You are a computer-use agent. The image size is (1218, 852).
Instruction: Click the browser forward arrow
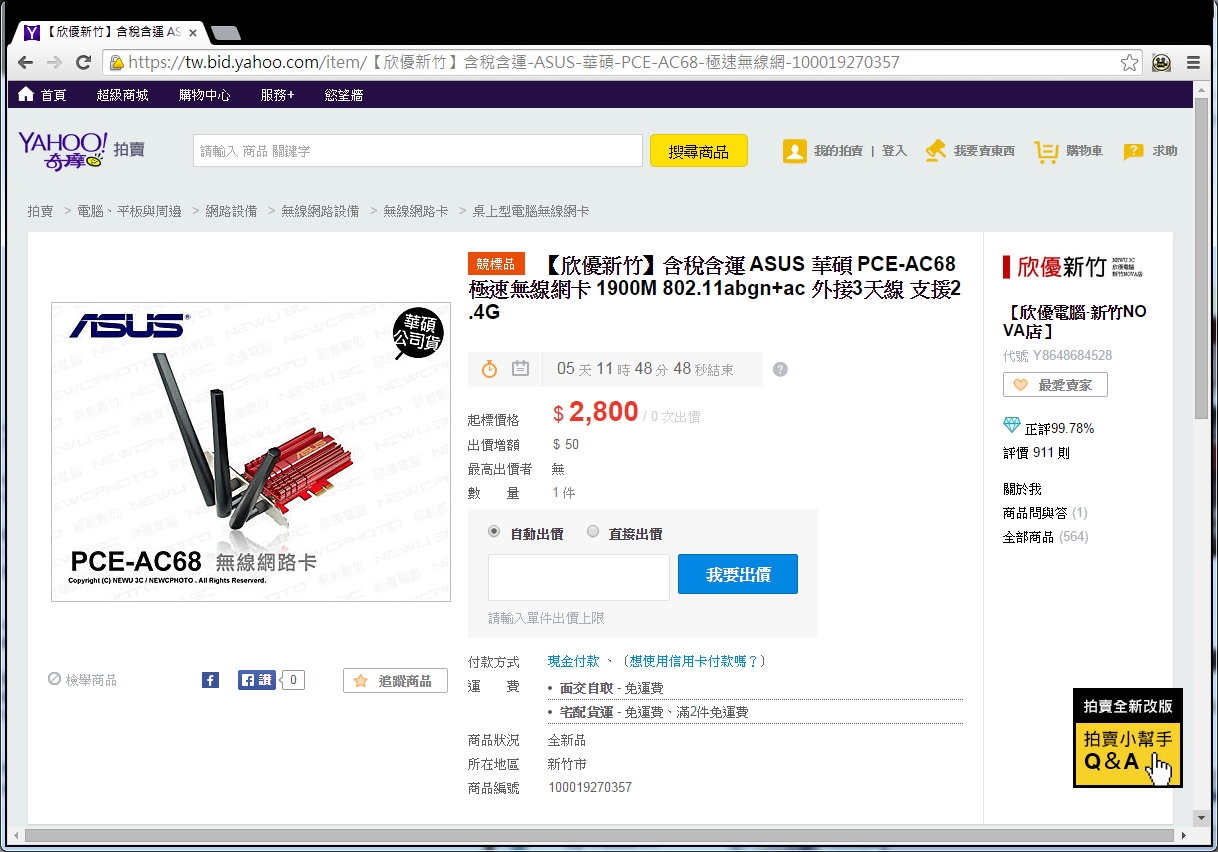[x=54, y=62]
